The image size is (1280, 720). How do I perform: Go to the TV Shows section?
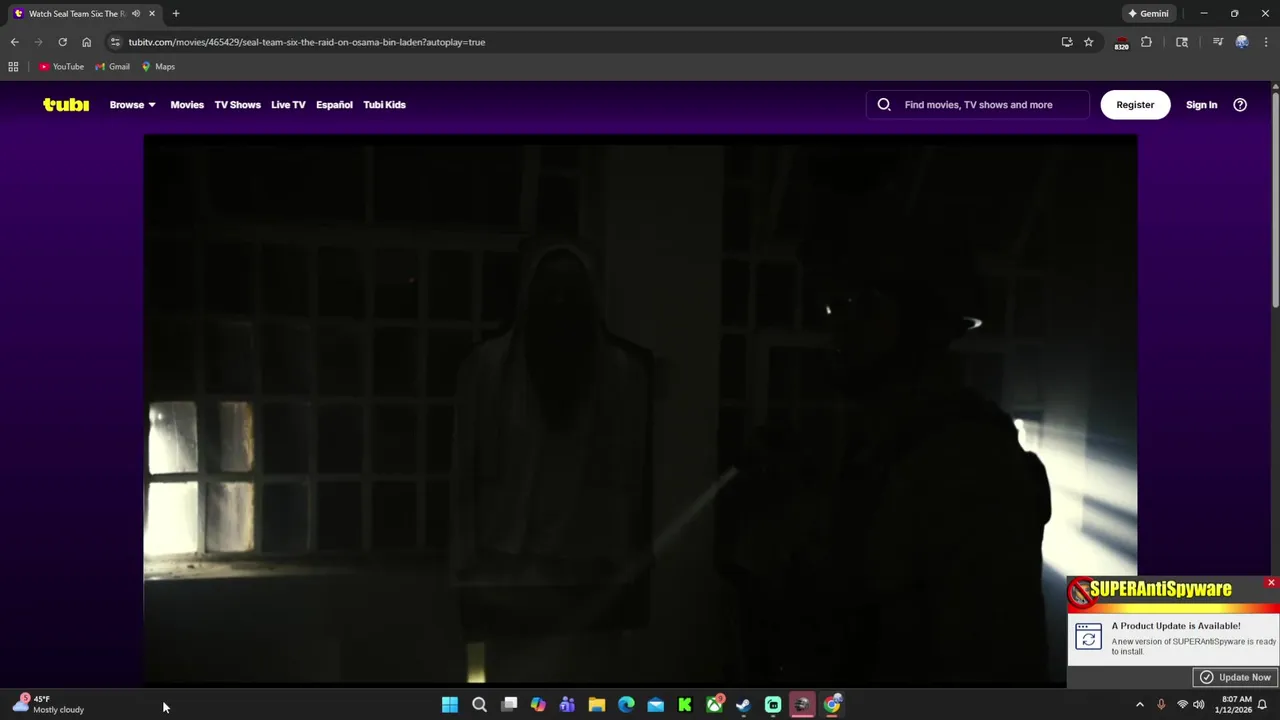click(x=237, y=104)
